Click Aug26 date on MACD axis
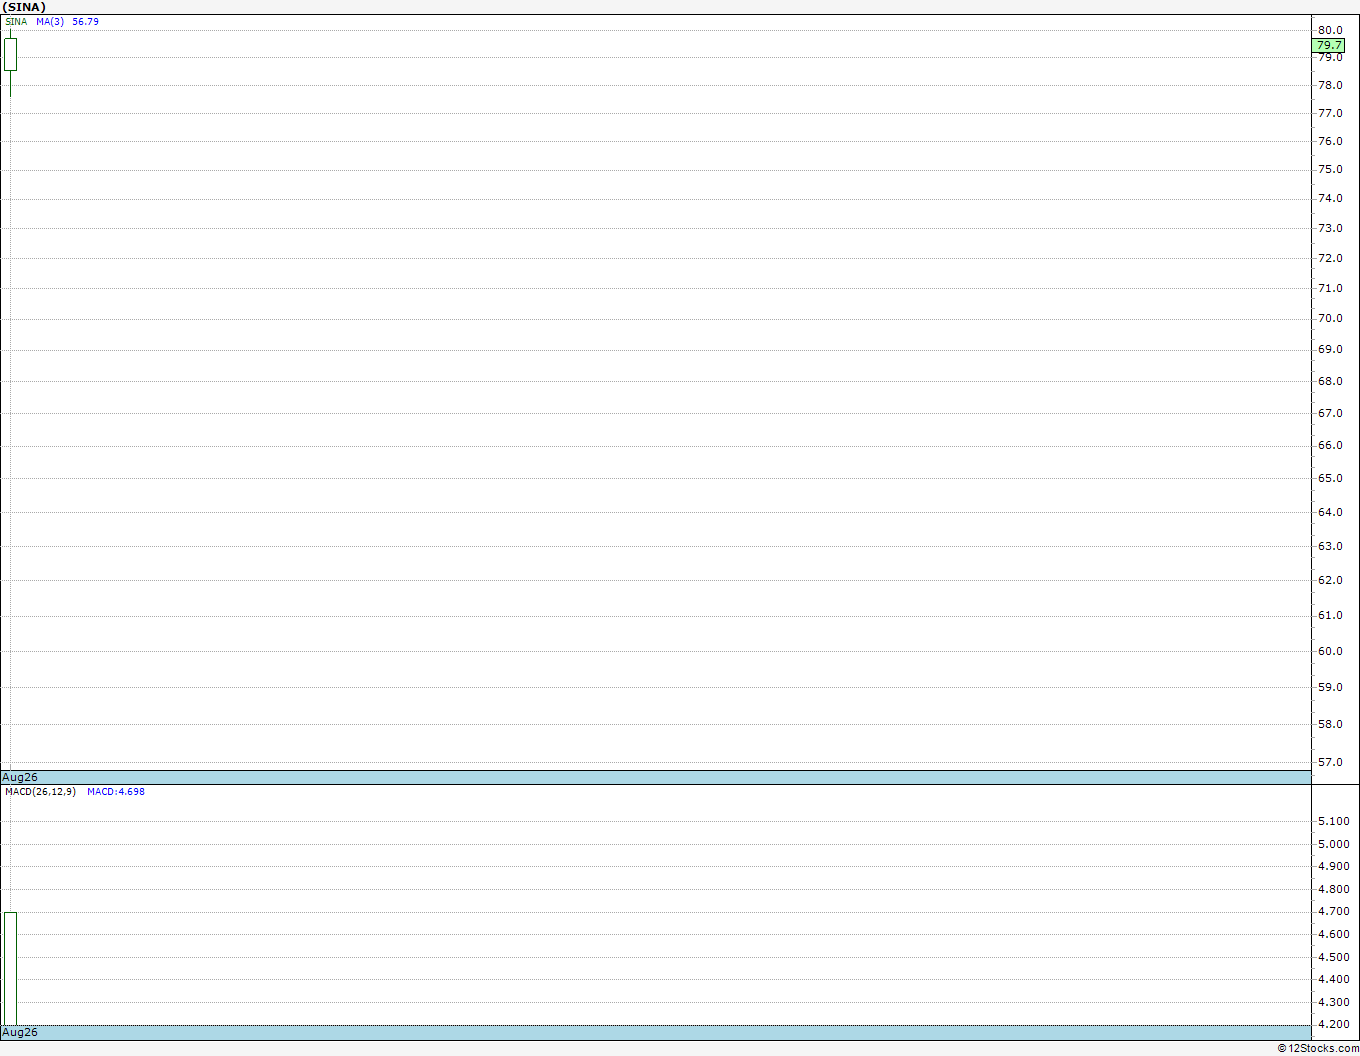 point(20,1032)
